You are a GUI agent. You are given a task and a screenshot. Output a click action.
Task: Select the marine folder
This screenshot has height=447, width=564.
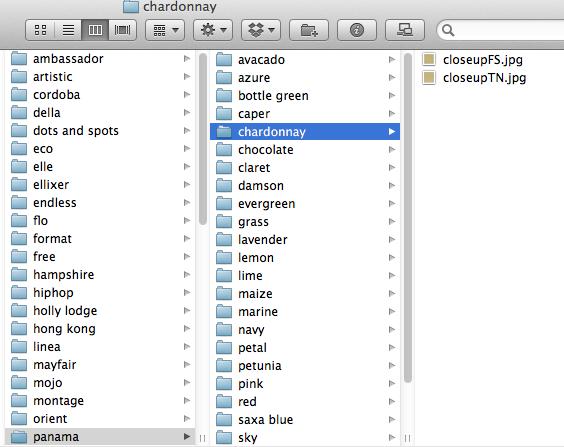tap(305, 311)
